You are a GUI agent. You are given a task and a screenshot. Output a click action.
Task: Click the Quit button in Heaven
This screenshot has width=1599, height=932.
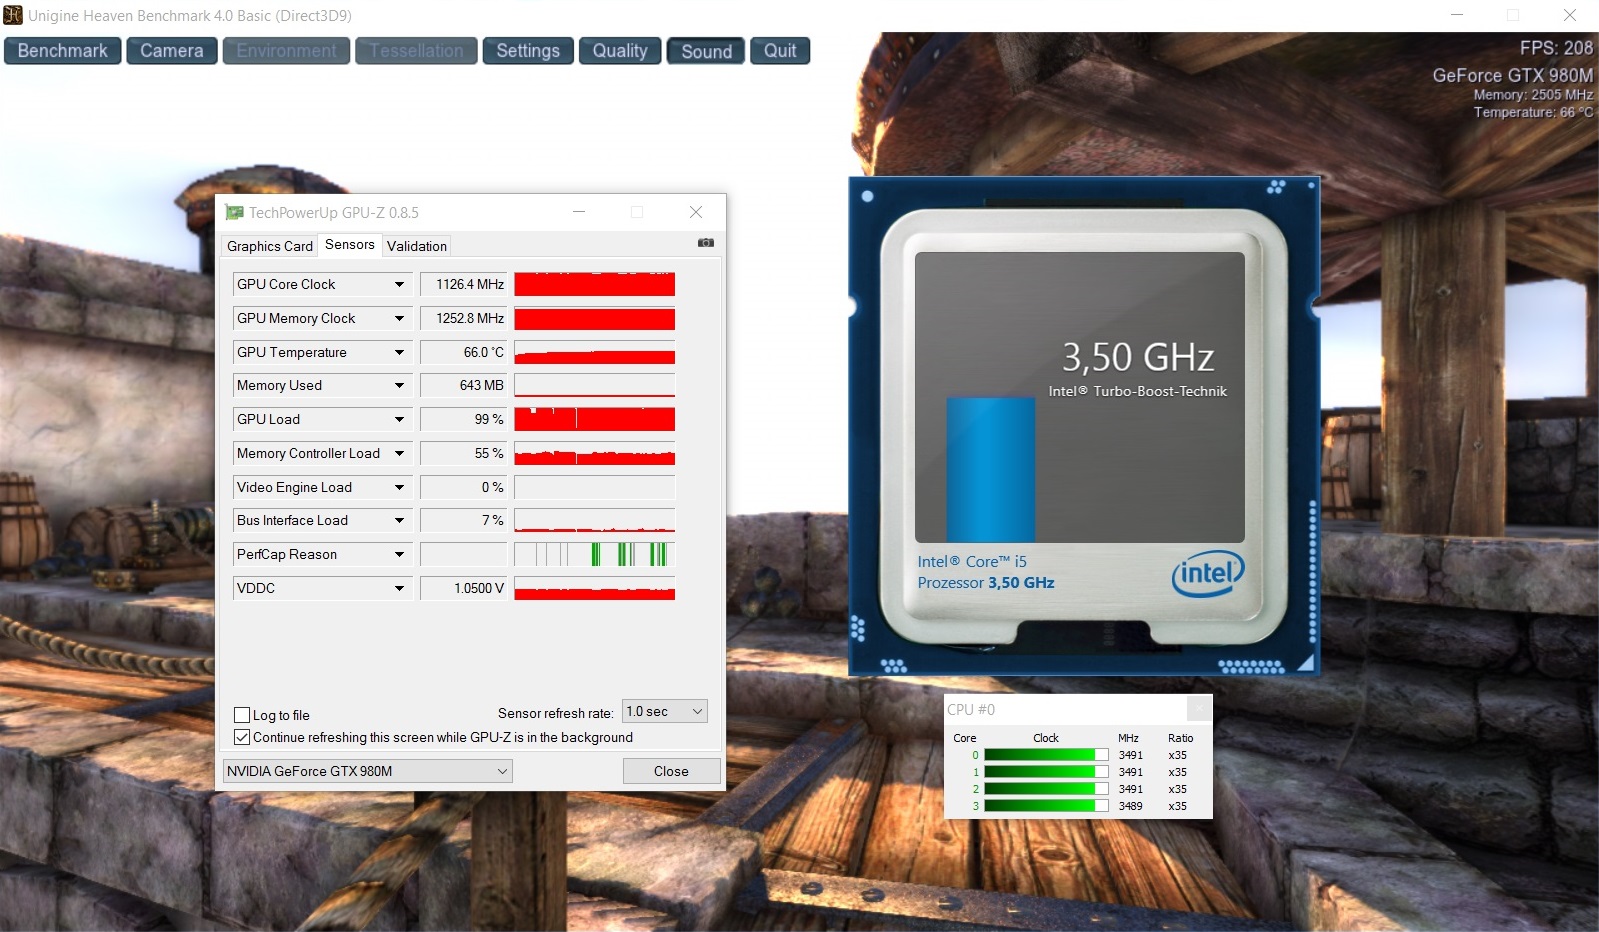[780, 51]
